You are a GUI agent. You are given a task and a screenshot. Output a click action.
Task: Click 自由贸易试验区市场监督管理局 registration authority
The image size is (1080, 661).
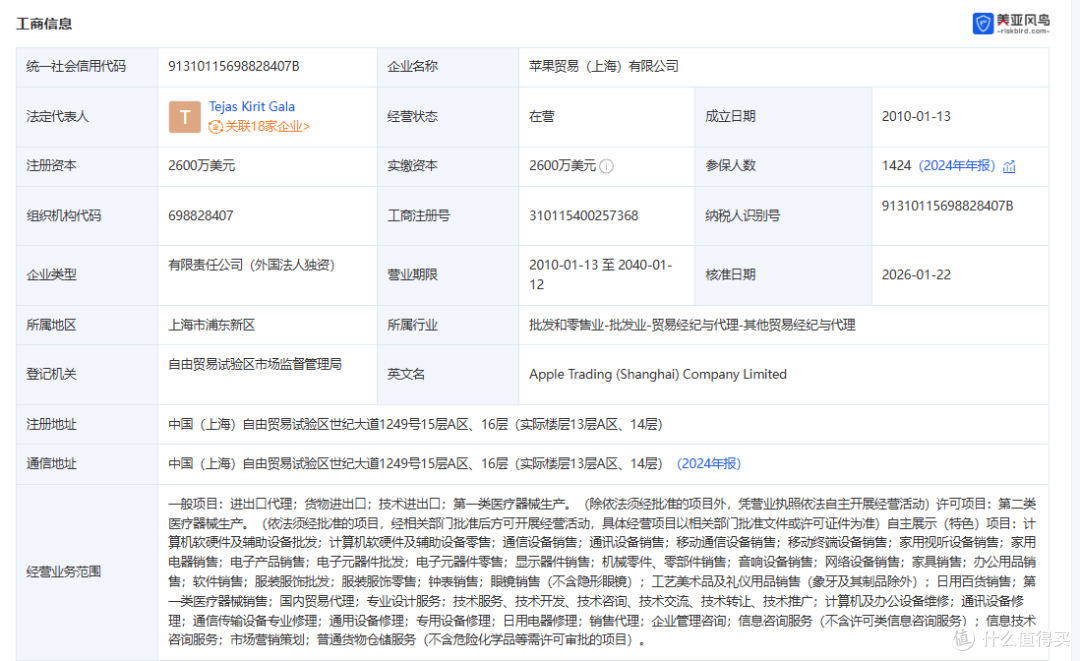point(255,364)
